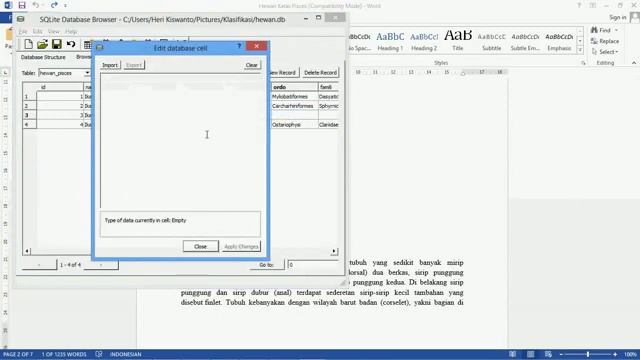This screenshot has height=360, width=640.
Task: Click the Word application logo icon
Action: pyautogui.click(x=7, y=5)
